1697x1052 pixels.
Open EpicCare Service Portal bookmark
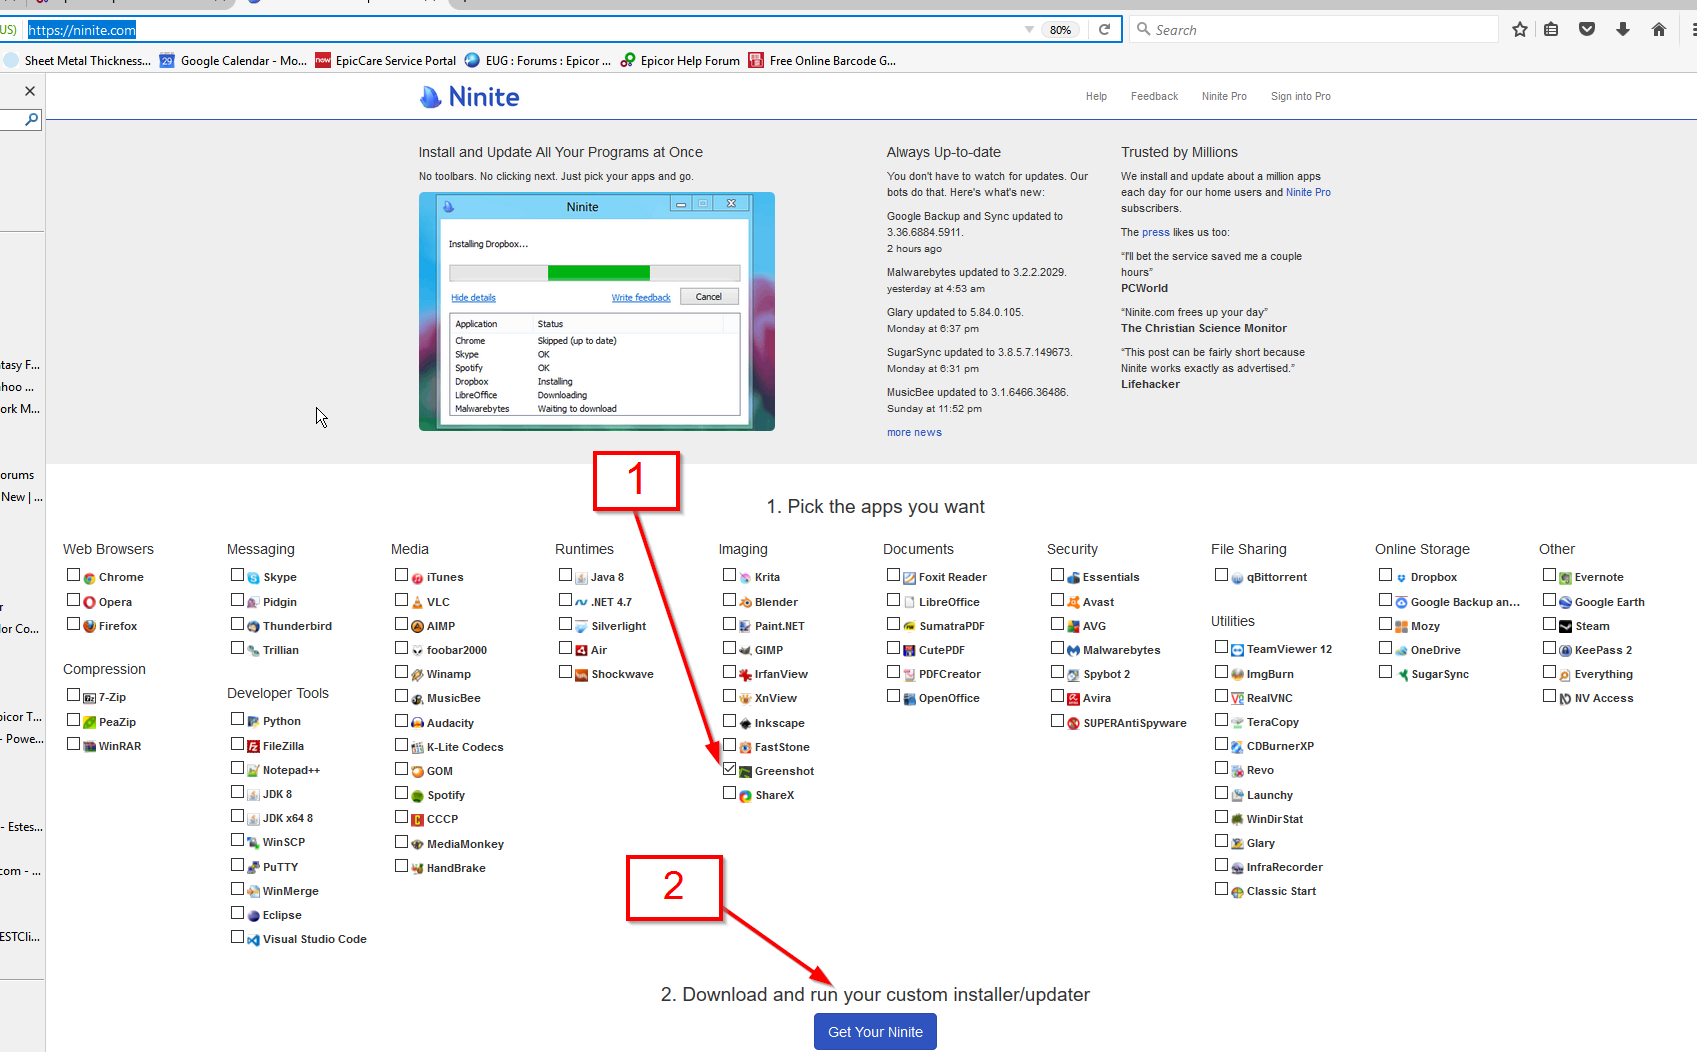click(386, 61)
